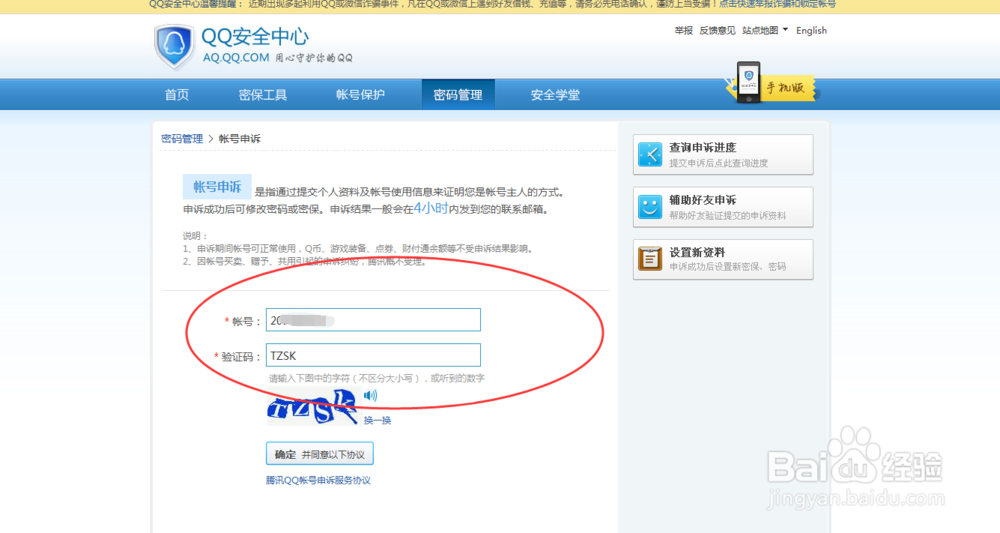Select the 密码管理 nav tab
Screen dimensions: 1000x533
point(458,95)
